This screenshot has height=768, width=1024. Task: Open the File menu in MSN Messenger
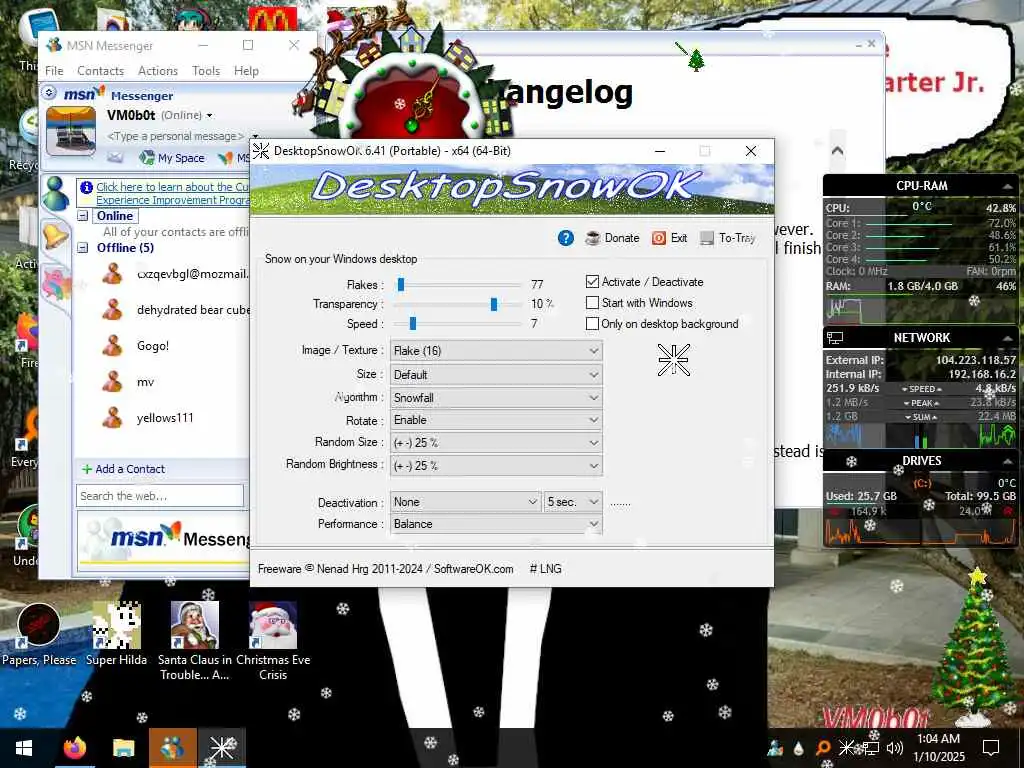(54, 71)
